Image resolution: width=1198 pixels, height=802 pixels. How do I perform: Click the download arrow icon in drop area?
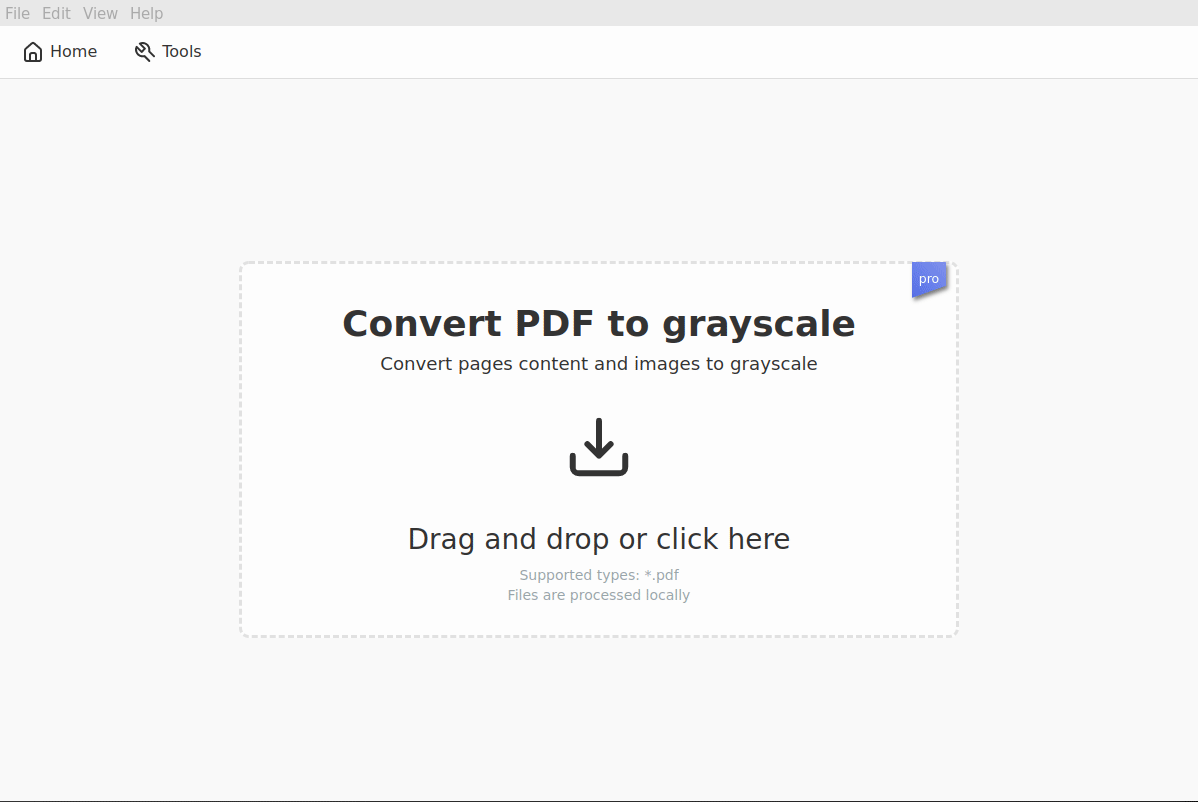pos(598,447)
